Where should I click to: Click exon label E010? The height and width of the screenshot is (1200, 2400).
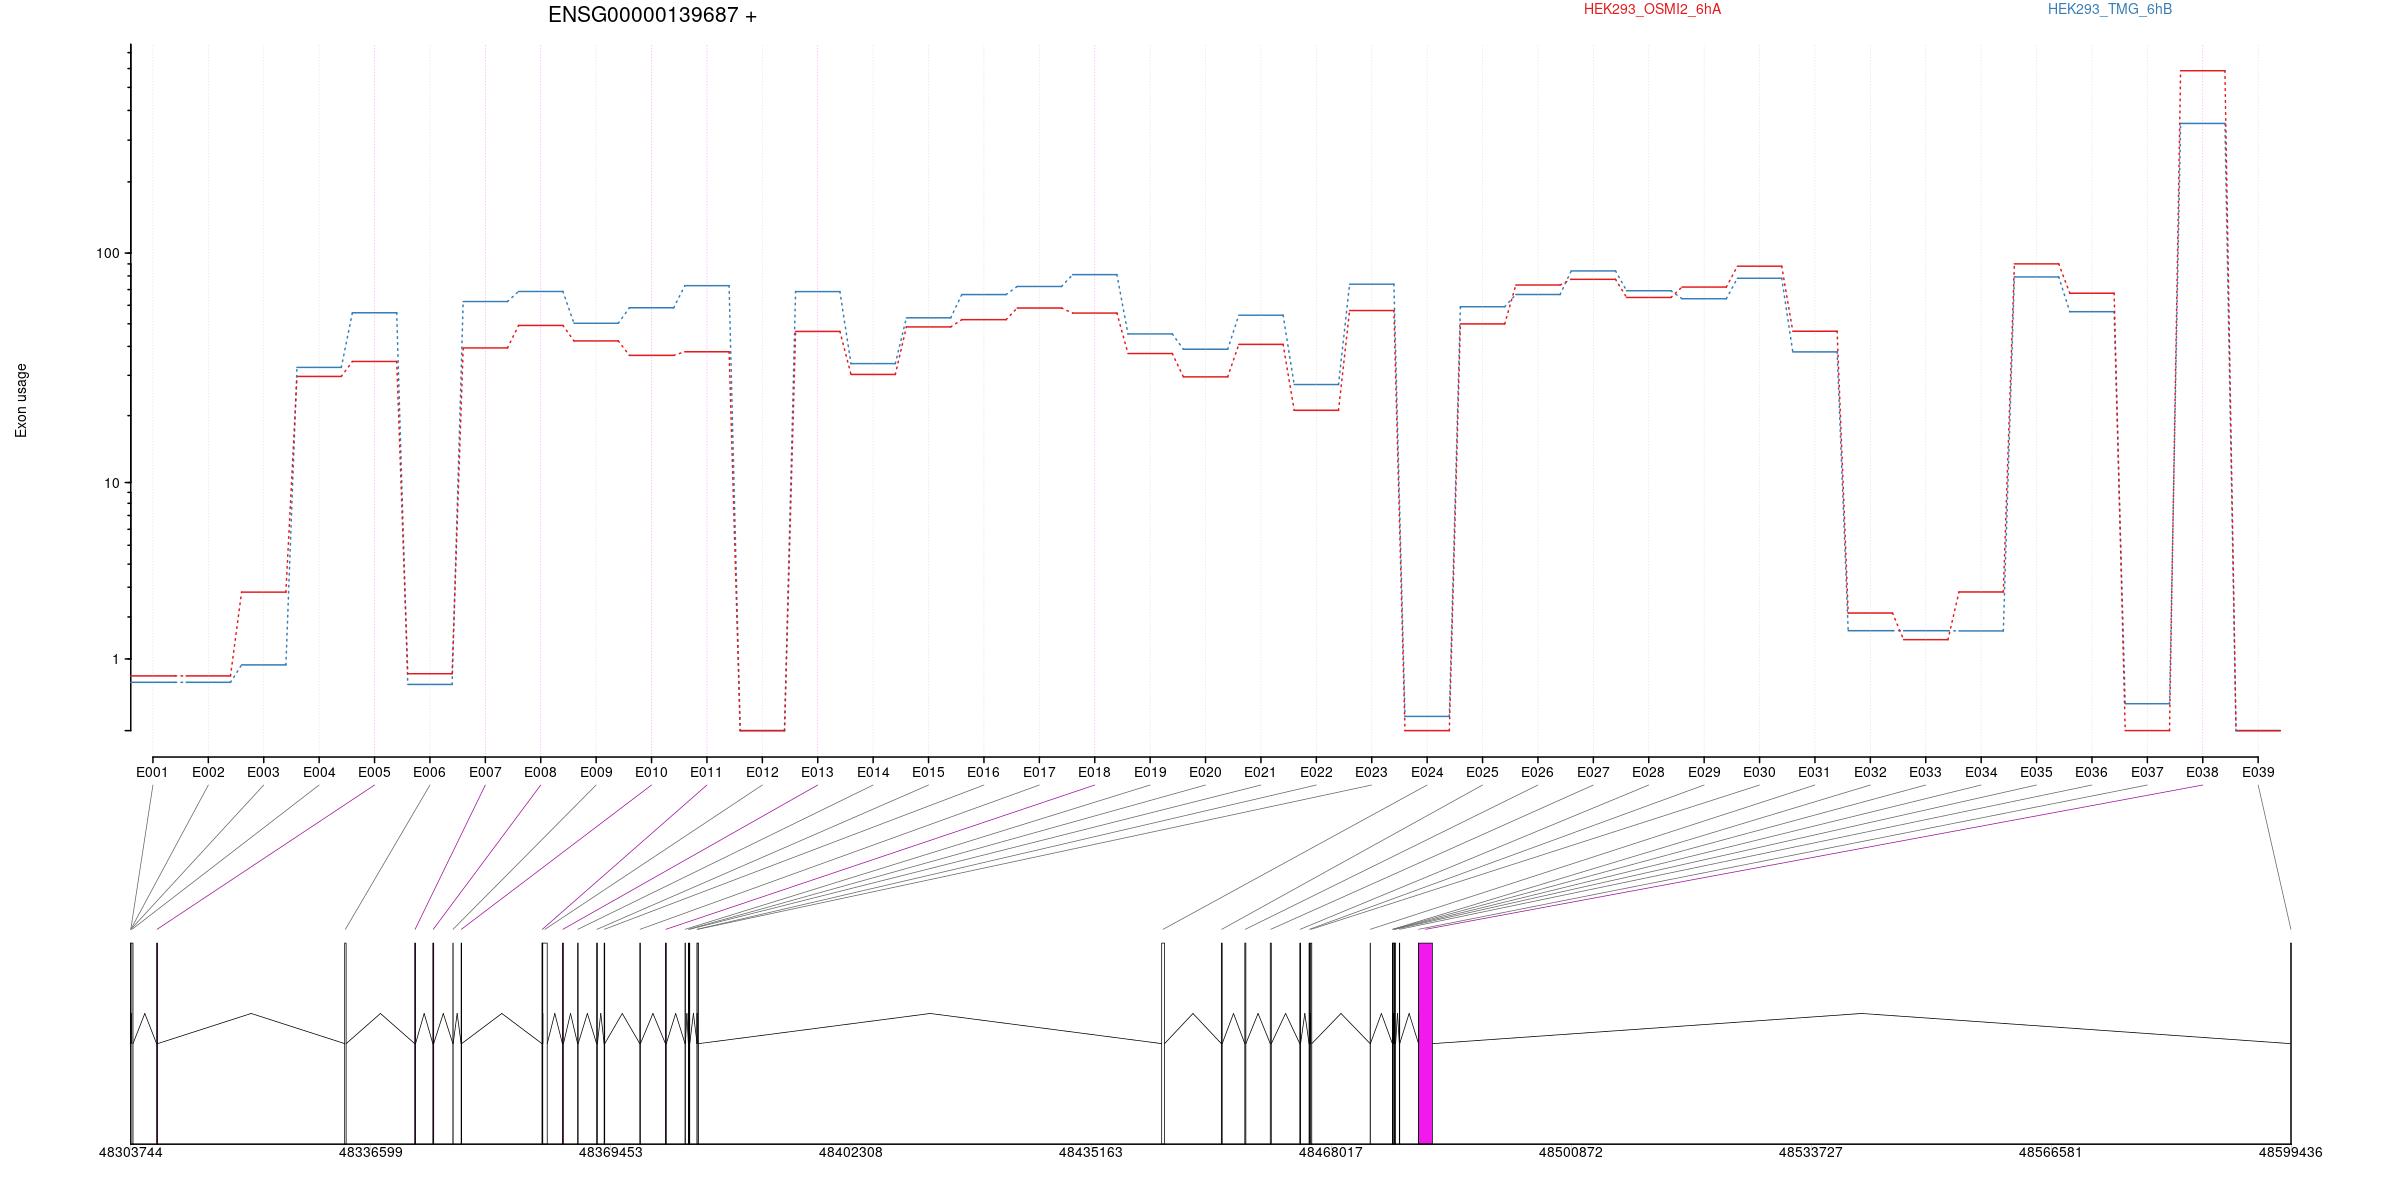(x=651, y=772)
